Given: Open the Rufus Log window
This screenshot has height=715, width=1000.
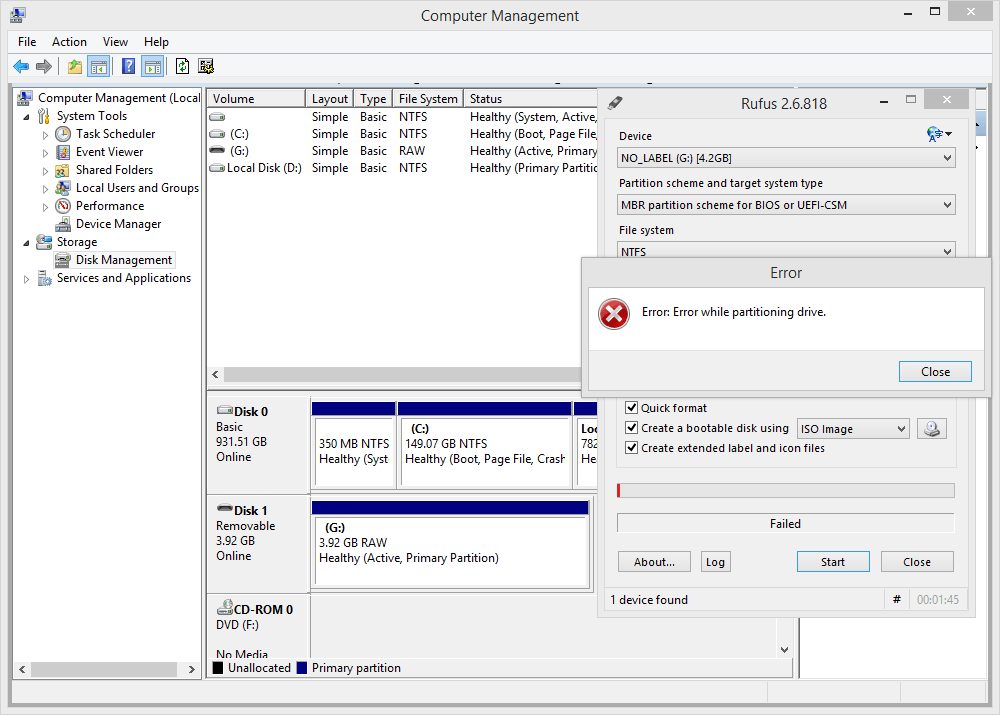Looking at the screenshot, I should point(715,561).
